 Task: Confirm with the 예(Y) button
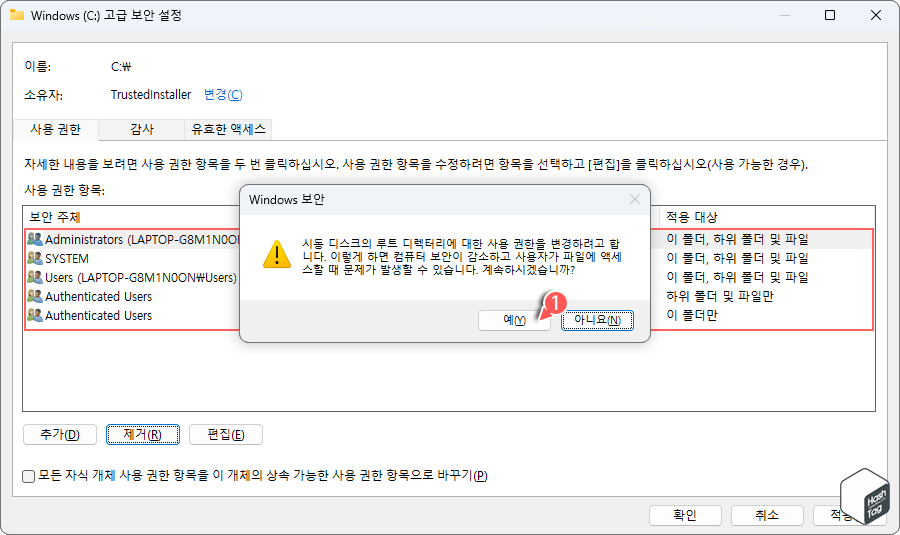pos(514,320)
